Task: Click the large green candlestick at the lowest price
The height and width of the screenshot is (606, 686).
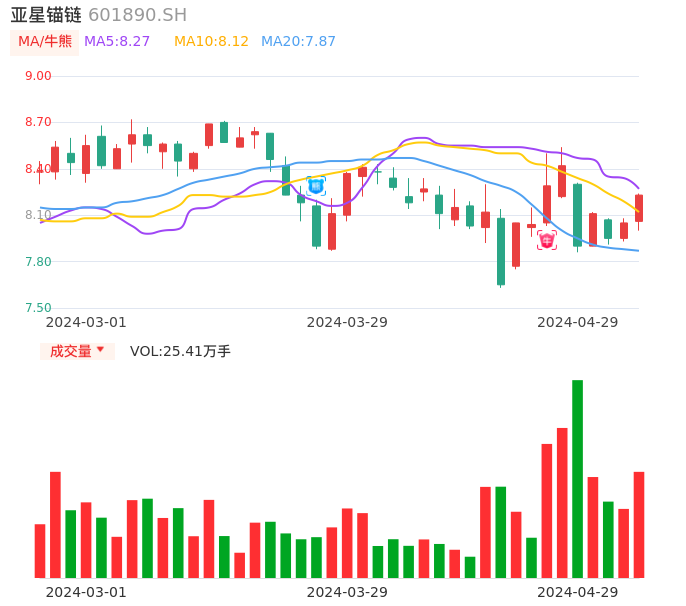Action: [x=501, y=252]
